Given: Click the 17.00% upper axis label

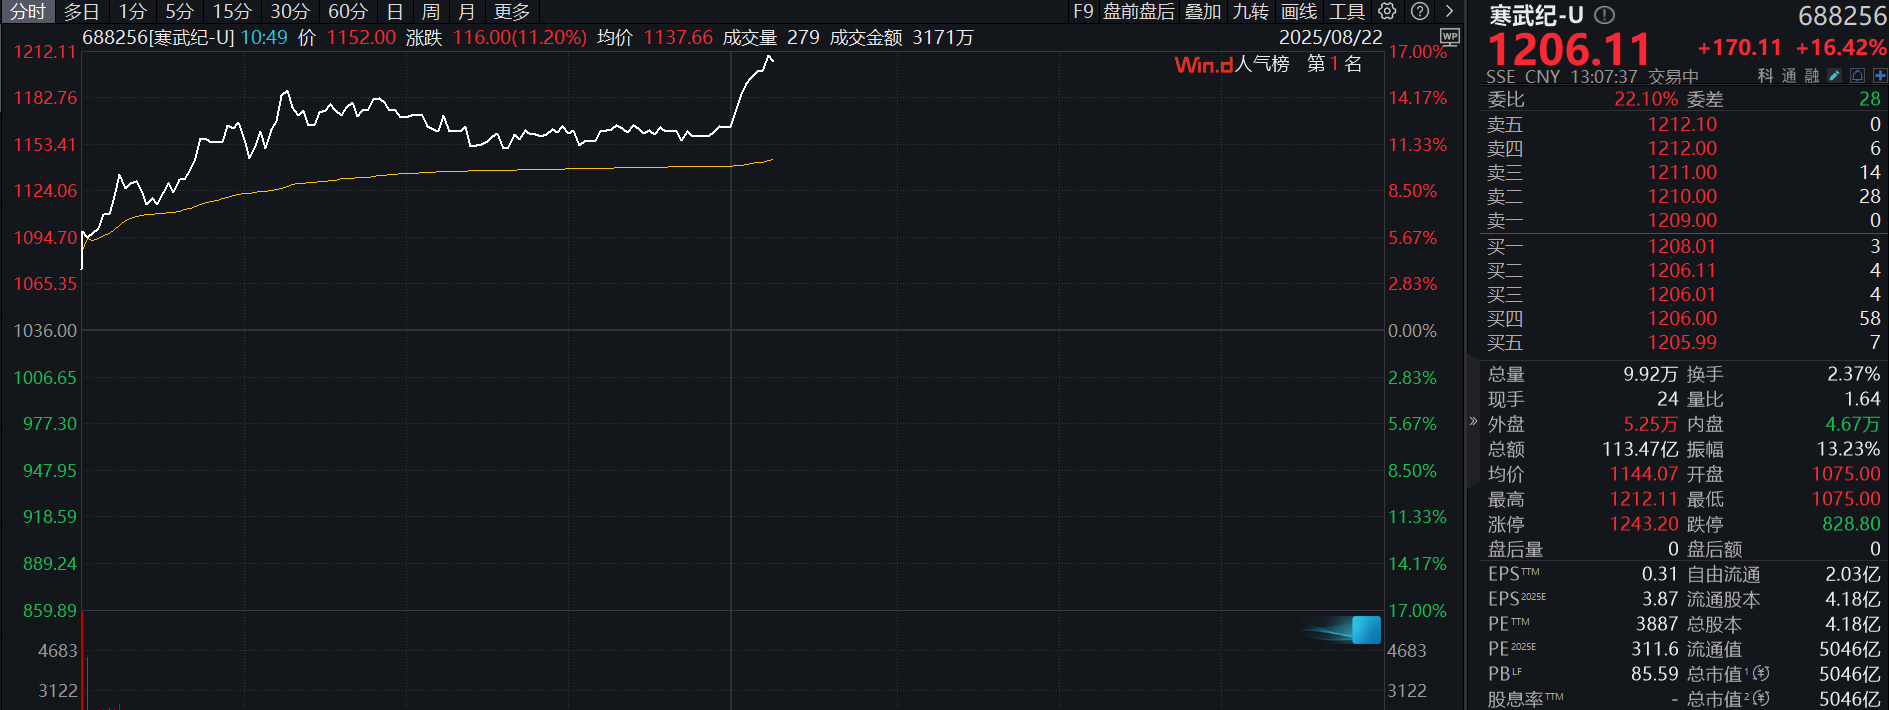Looking at the screenshot, I should coord(1418,51).
